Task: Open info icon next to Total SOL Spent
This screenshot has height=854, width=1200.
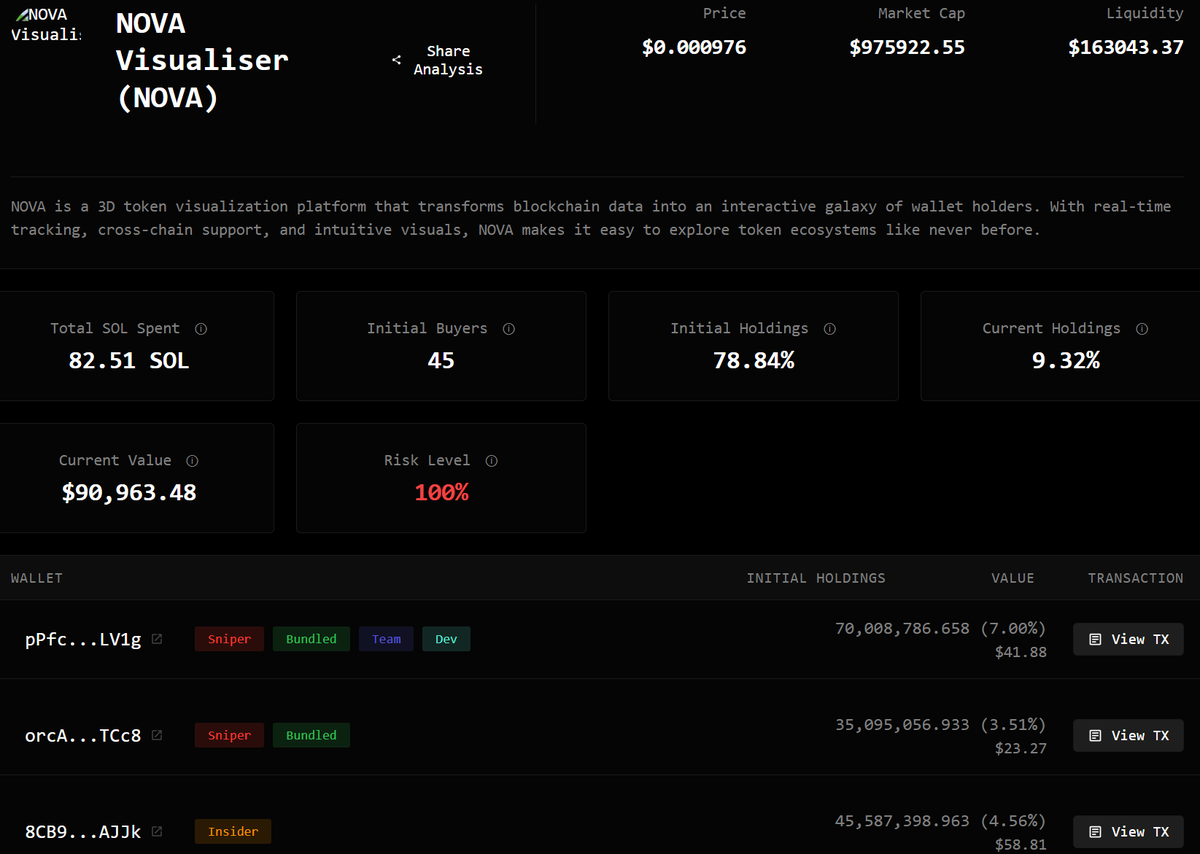Action: click(201, 329)
